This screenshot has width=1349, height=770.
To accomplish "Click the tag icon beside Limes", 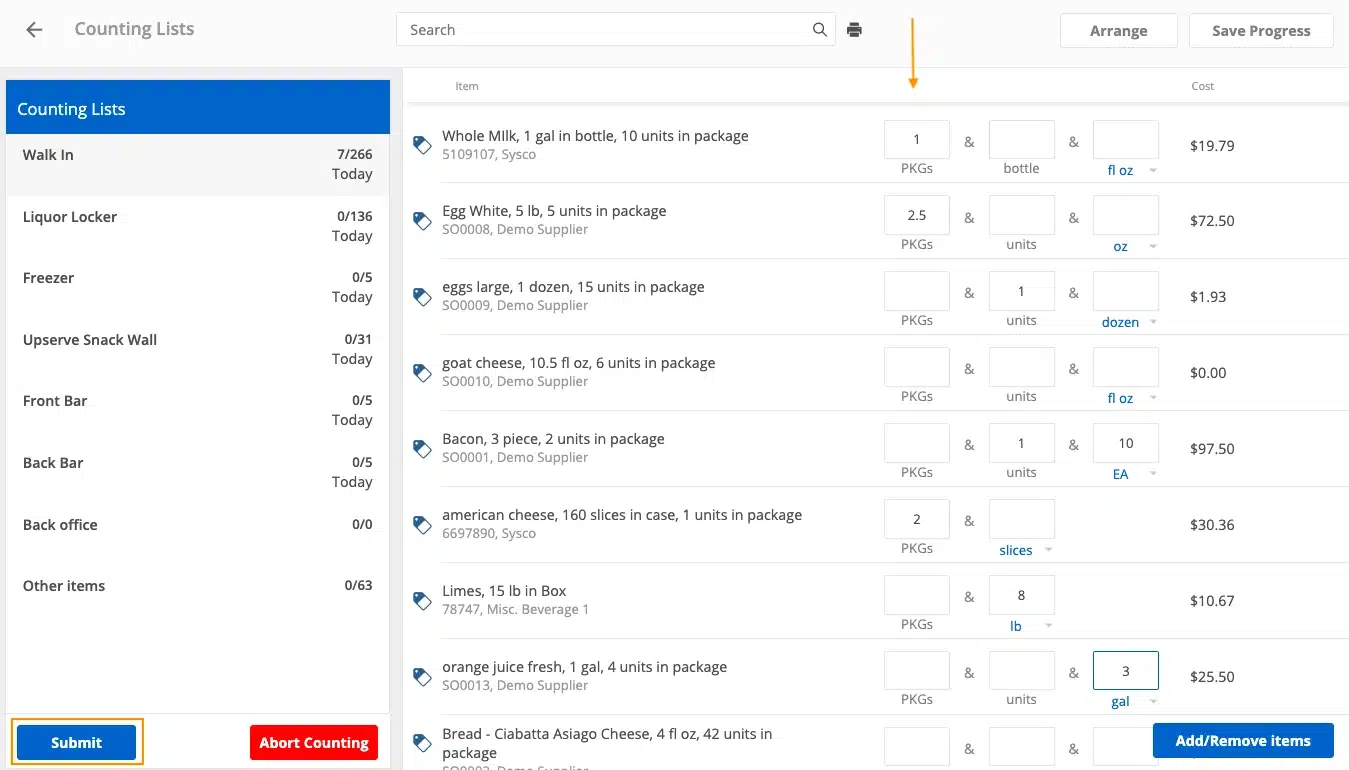I will 421,601.
